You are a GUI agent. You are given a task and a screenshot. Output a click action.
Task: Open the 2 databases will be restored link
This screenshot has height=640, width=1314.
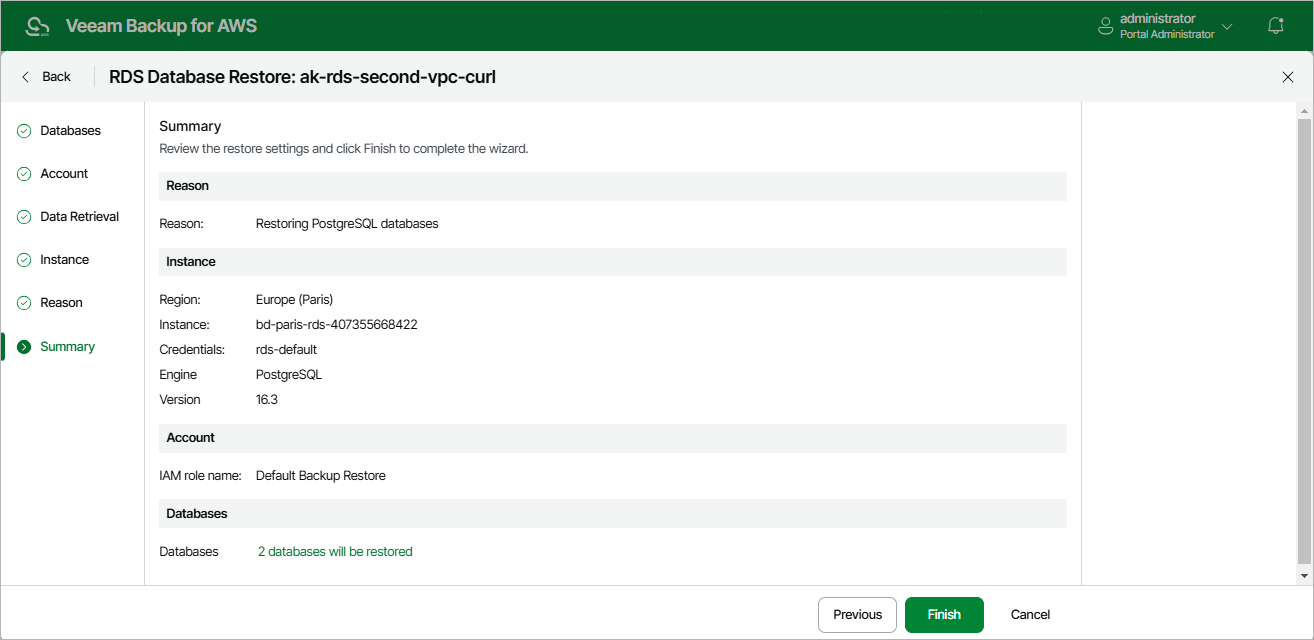click(335, 552)
